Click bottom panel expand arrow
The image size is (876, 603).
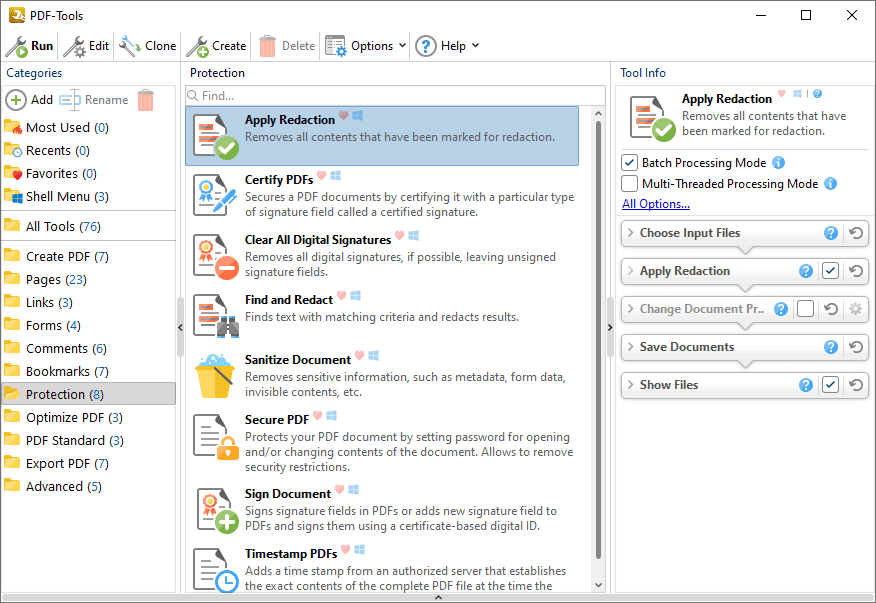coord(438,597)
